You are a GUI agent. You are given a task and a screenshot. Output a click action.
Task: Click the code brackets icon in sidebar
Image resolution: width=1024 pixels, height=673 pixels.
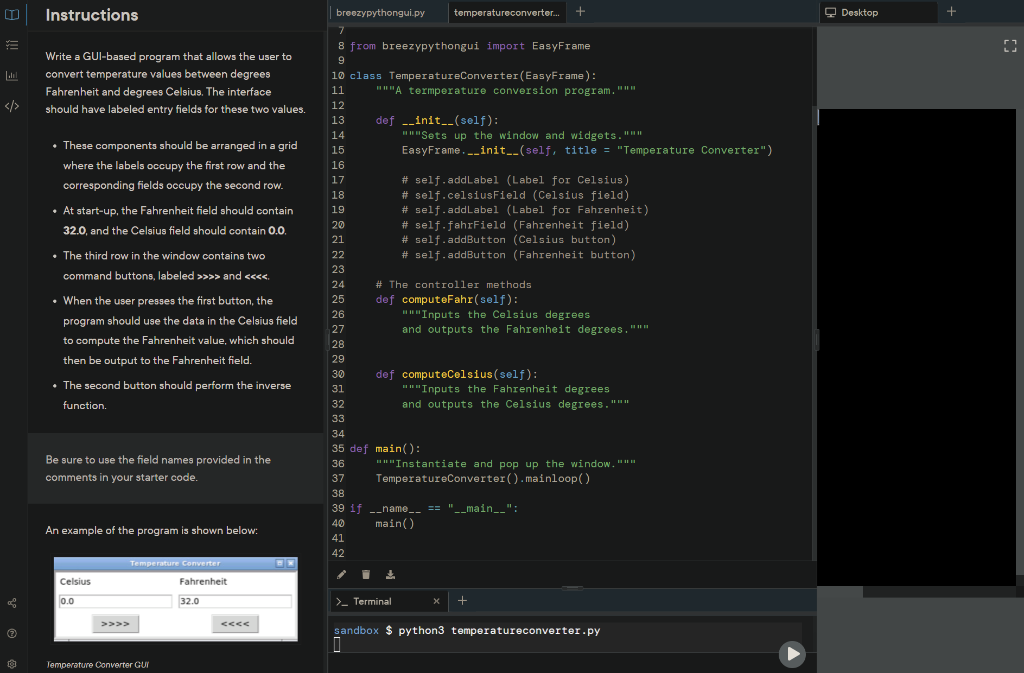[x=12, y=106]
